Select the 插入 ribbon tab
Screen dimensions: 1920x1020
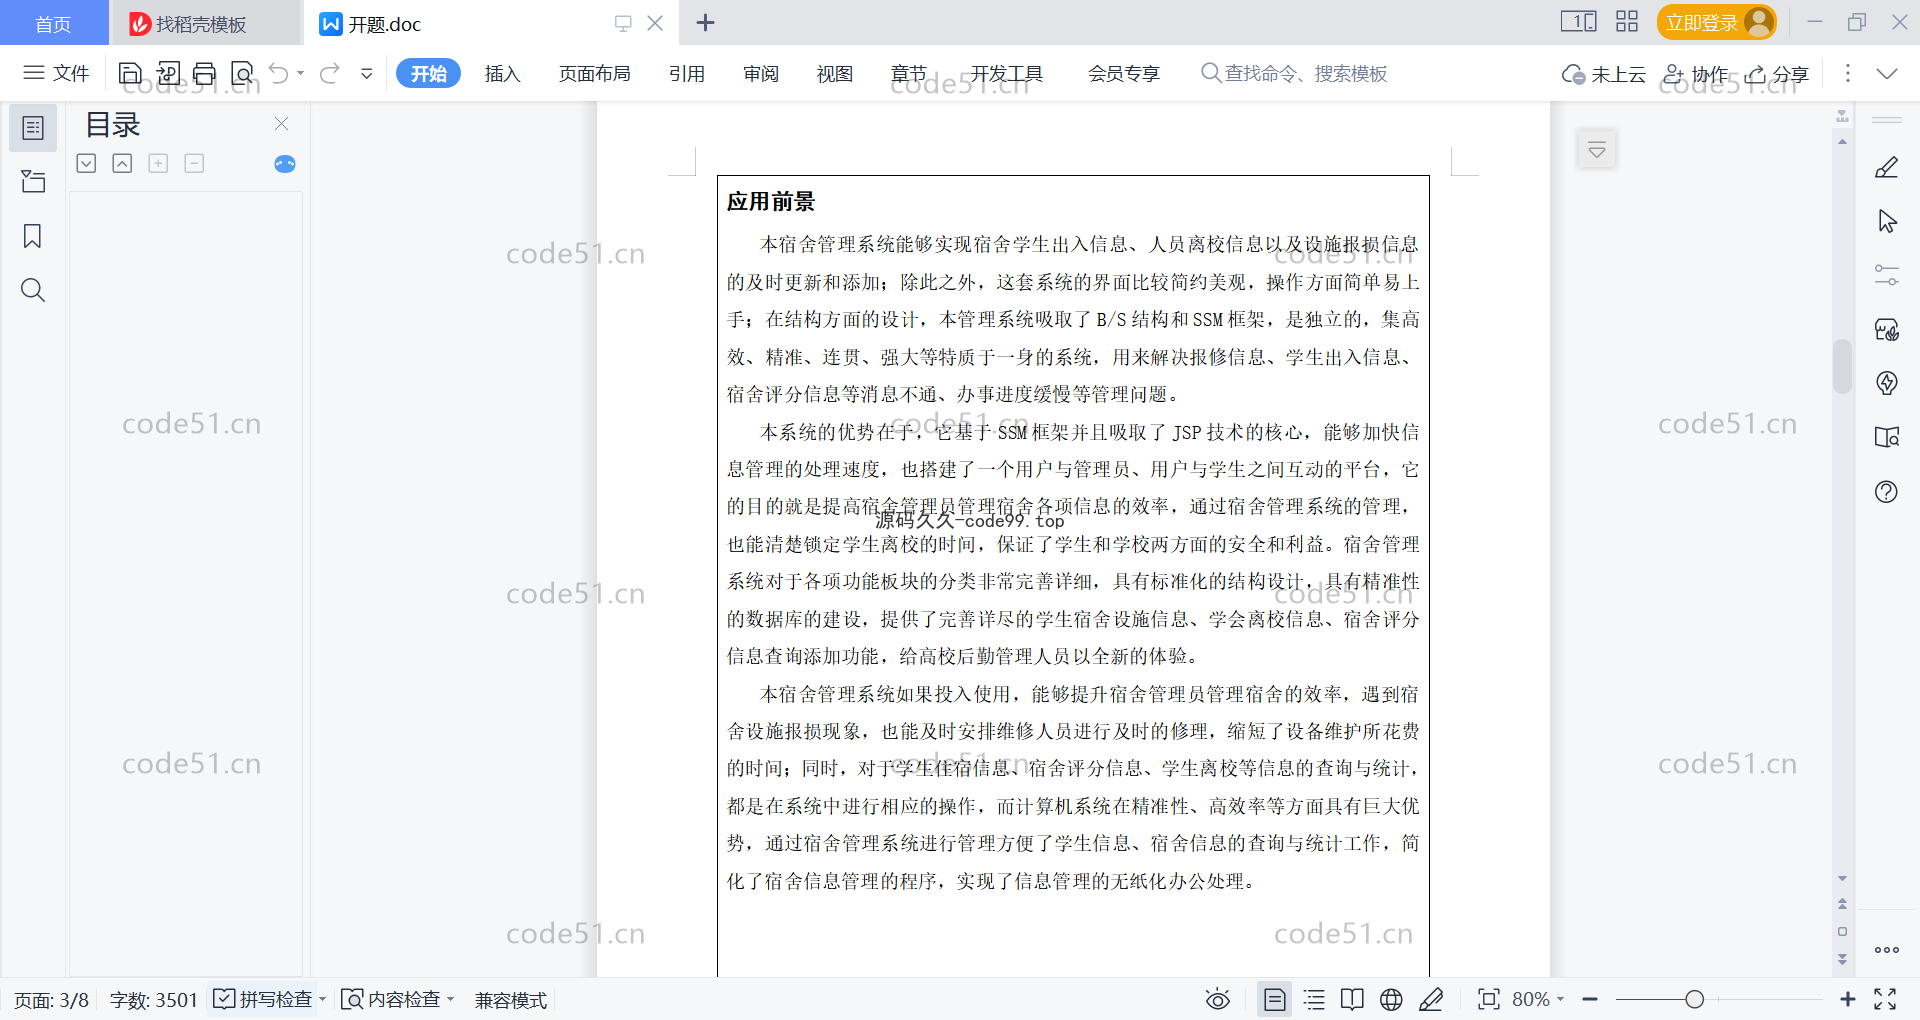point(503,73)
